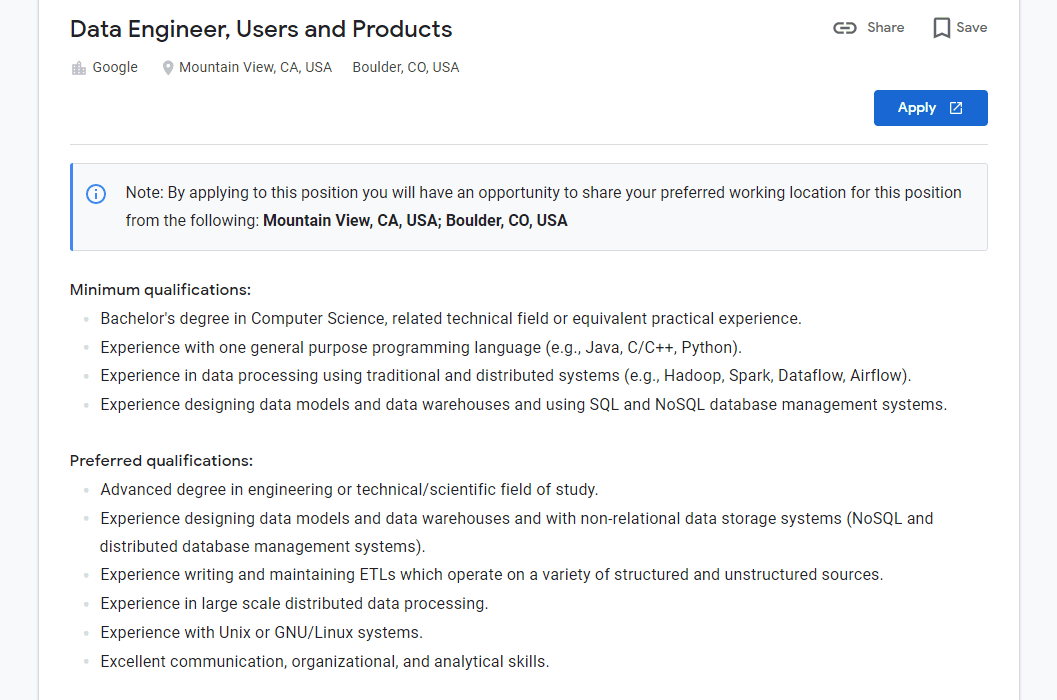The width and height of the screenshot is (1057, 700).
Task: Select the company building icon beside Google
Action: [x=78, y=67]
